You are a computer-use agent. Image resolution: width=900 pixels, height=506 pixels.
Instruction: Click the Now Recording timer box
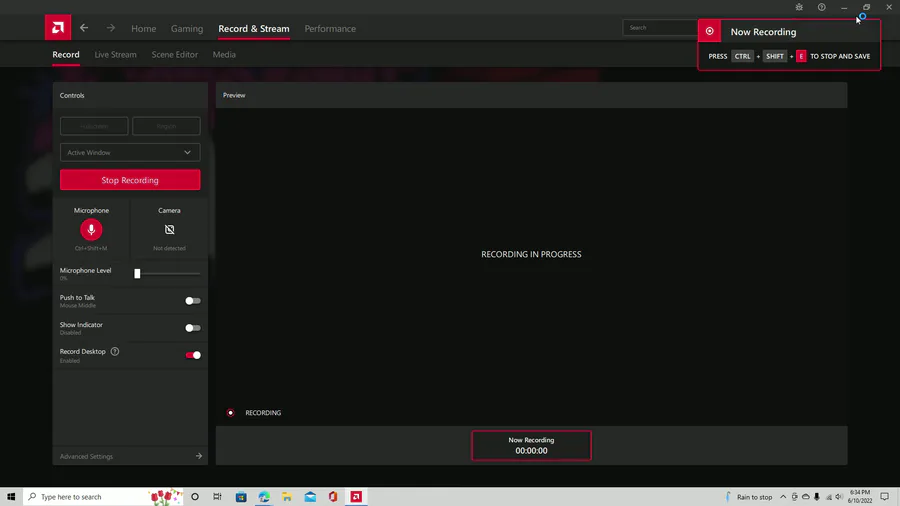point(532,445)
